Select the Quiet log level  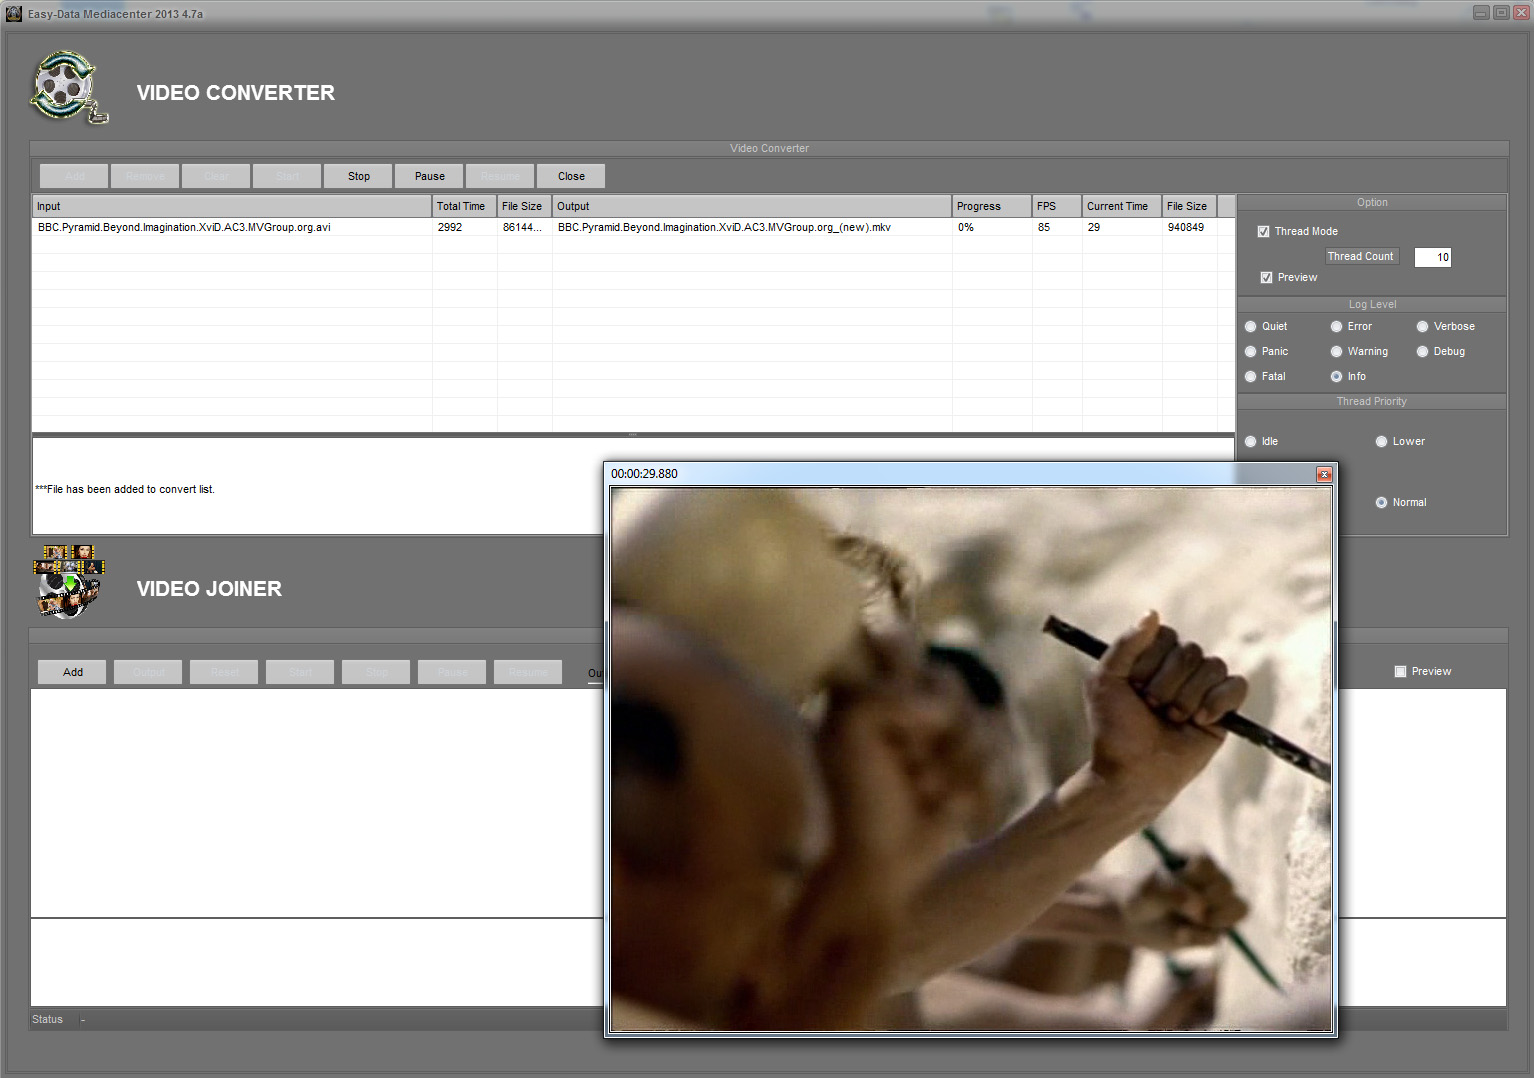click(x=1250, y=326)
